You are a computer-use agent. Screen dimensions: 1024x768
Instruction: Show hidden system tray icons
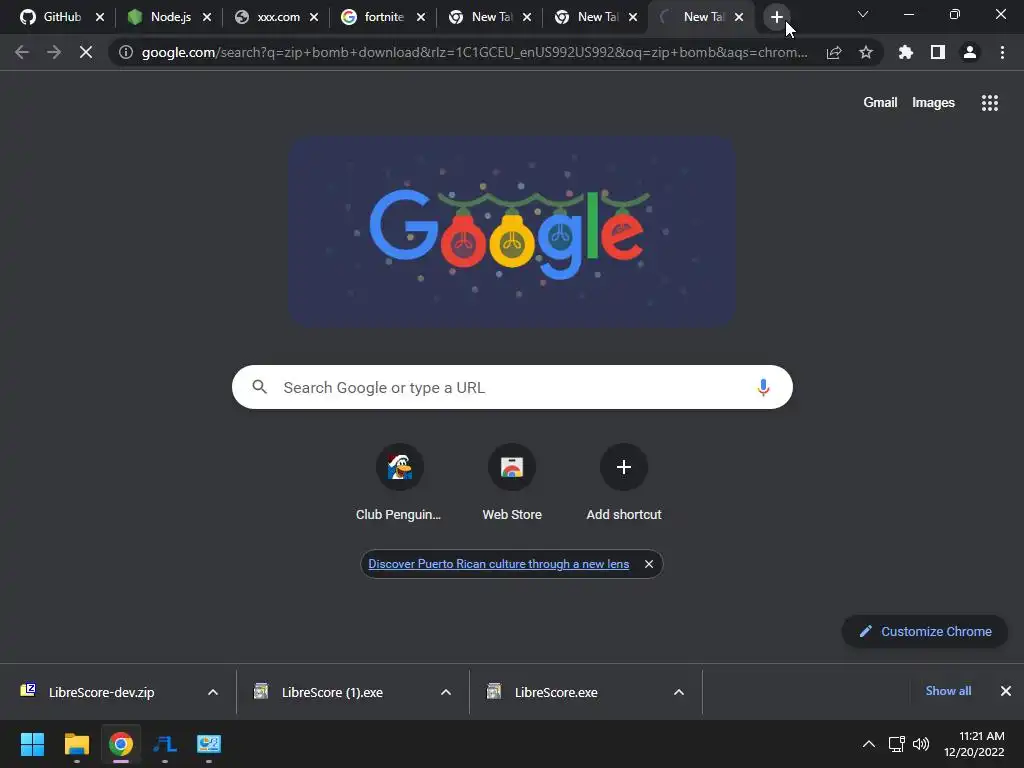tap(869, 744)
